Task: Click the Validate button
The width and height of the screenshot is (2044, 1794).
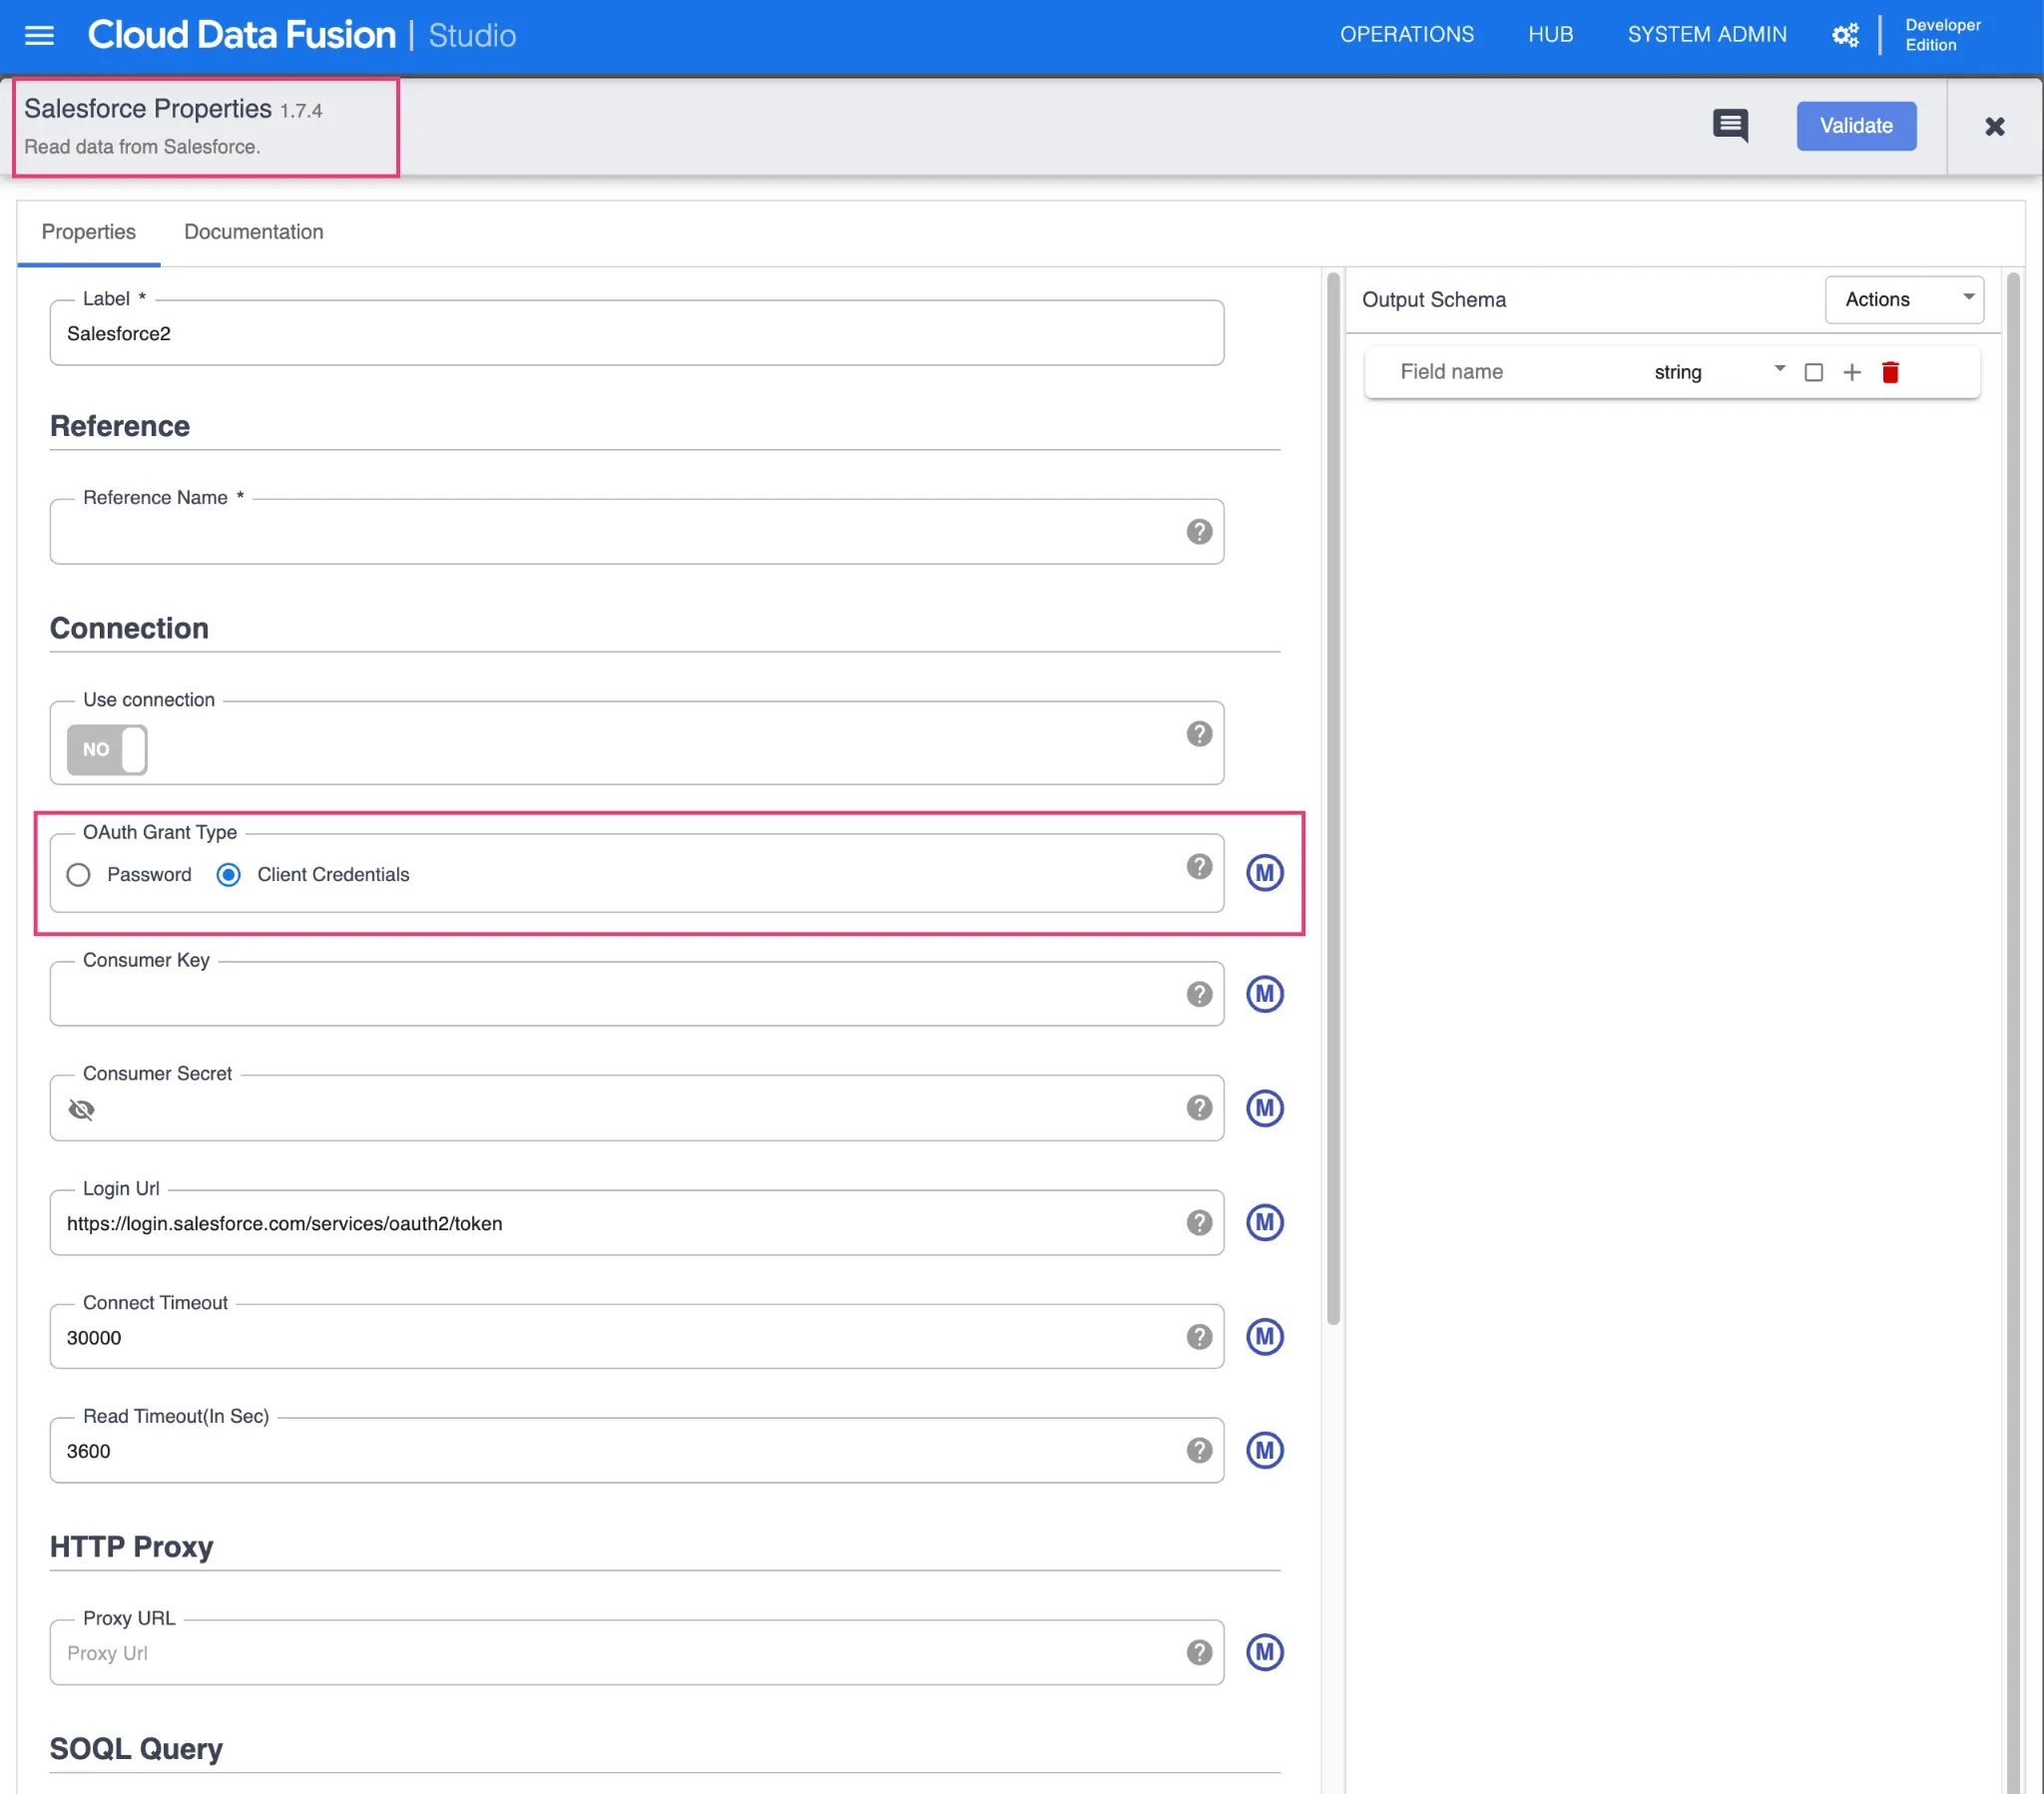Action: tap(1855, 126)
